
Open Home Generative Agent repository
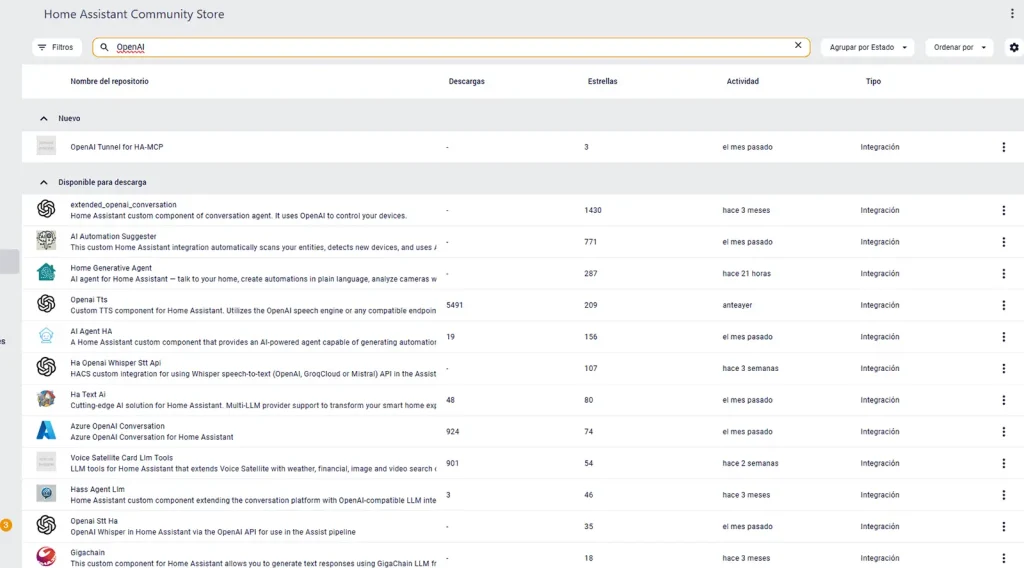click(x=522, y=274)
